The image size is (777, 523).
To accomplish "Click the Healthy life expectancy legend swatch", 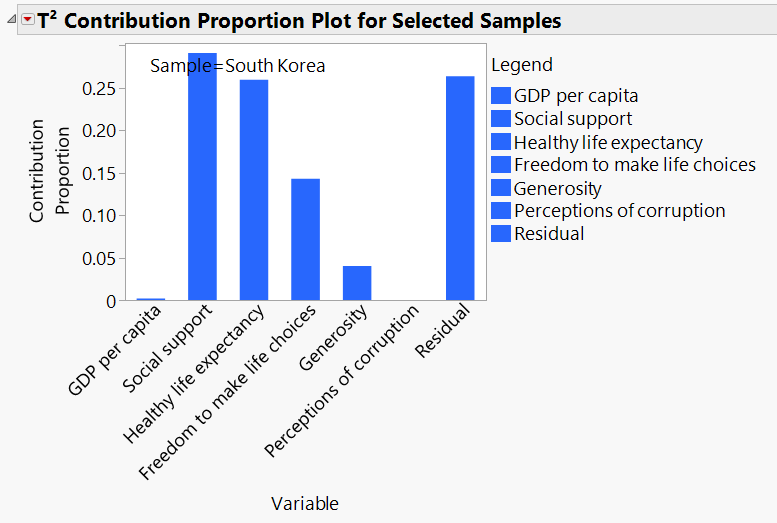I will 501,142.
